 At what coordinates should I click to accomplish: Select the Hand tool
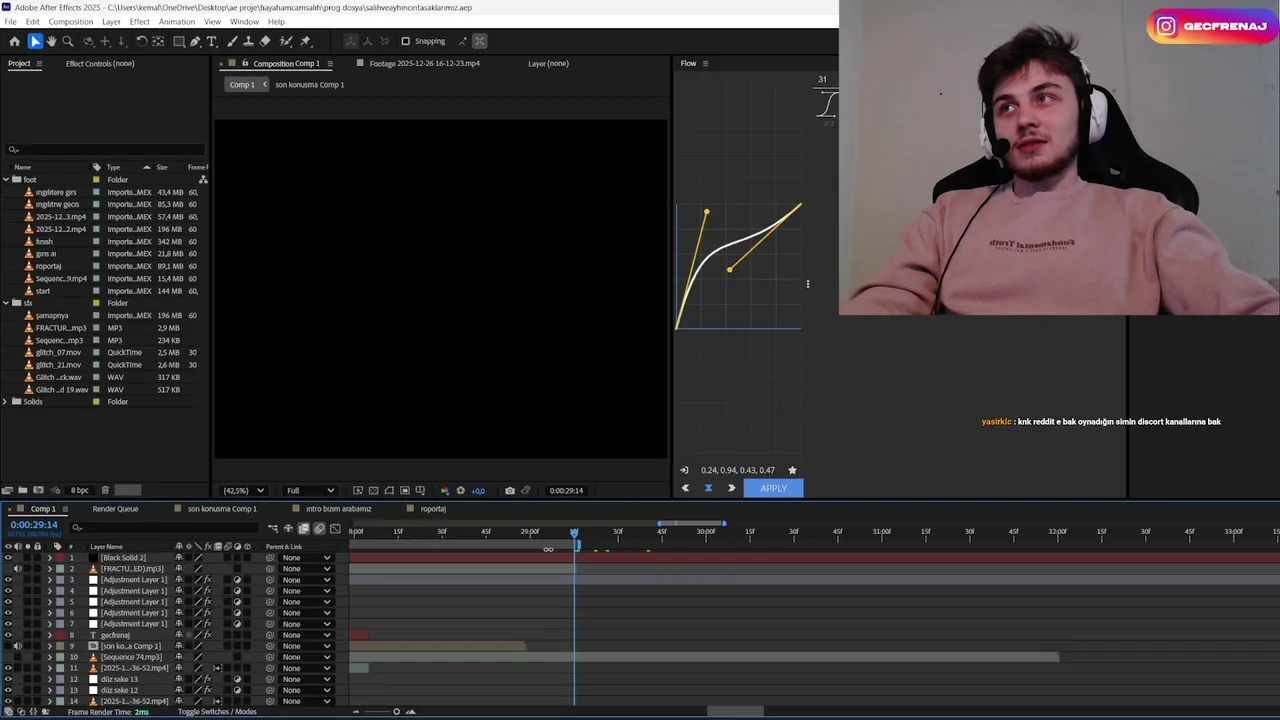(x=51, y=41)
